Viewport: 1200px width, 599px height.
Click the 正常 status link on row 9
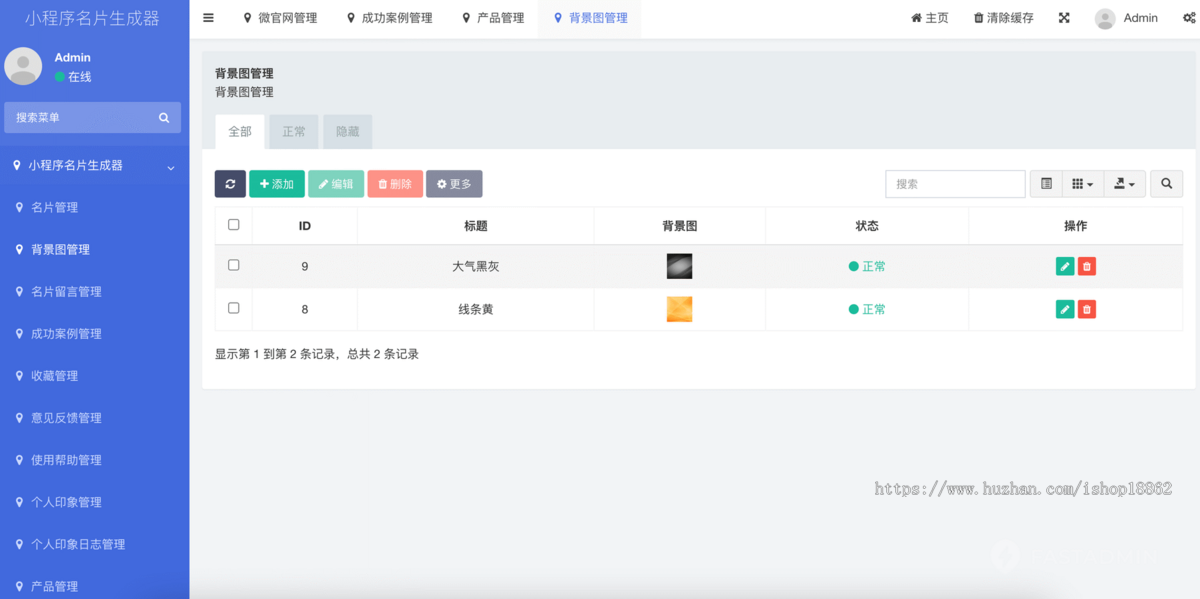coord(867,266)
